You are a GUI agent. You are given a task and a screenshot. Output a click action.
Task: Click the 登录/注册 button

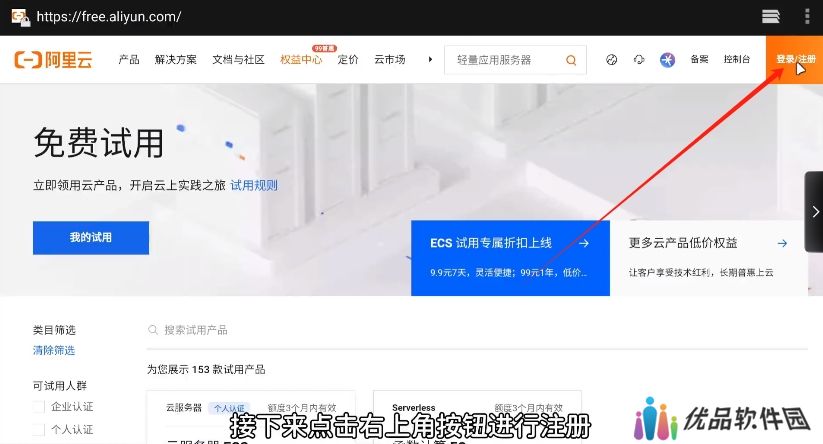pos(795,60)
